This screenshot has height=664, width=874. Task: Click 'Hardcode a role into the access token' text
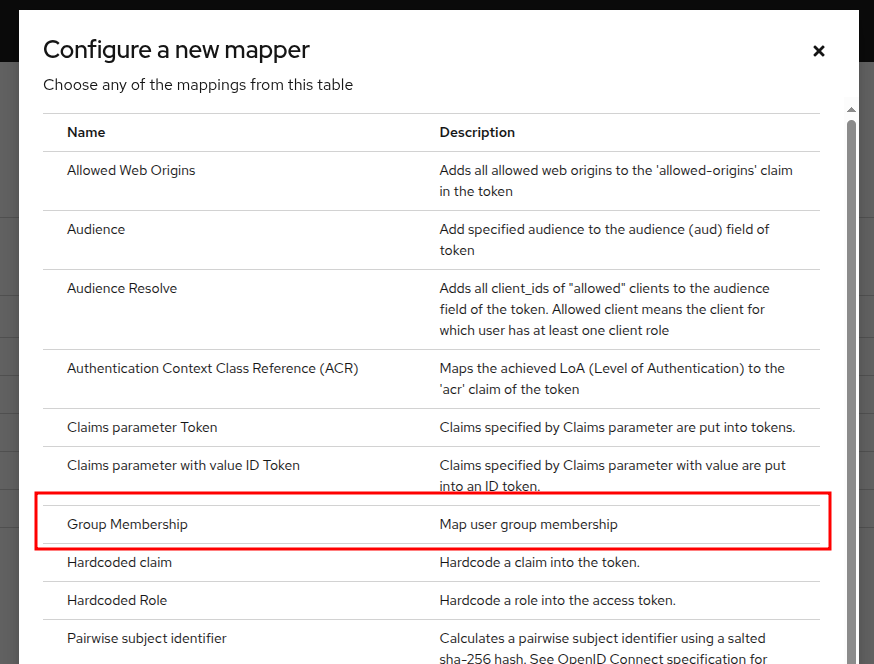coord(557,601)
